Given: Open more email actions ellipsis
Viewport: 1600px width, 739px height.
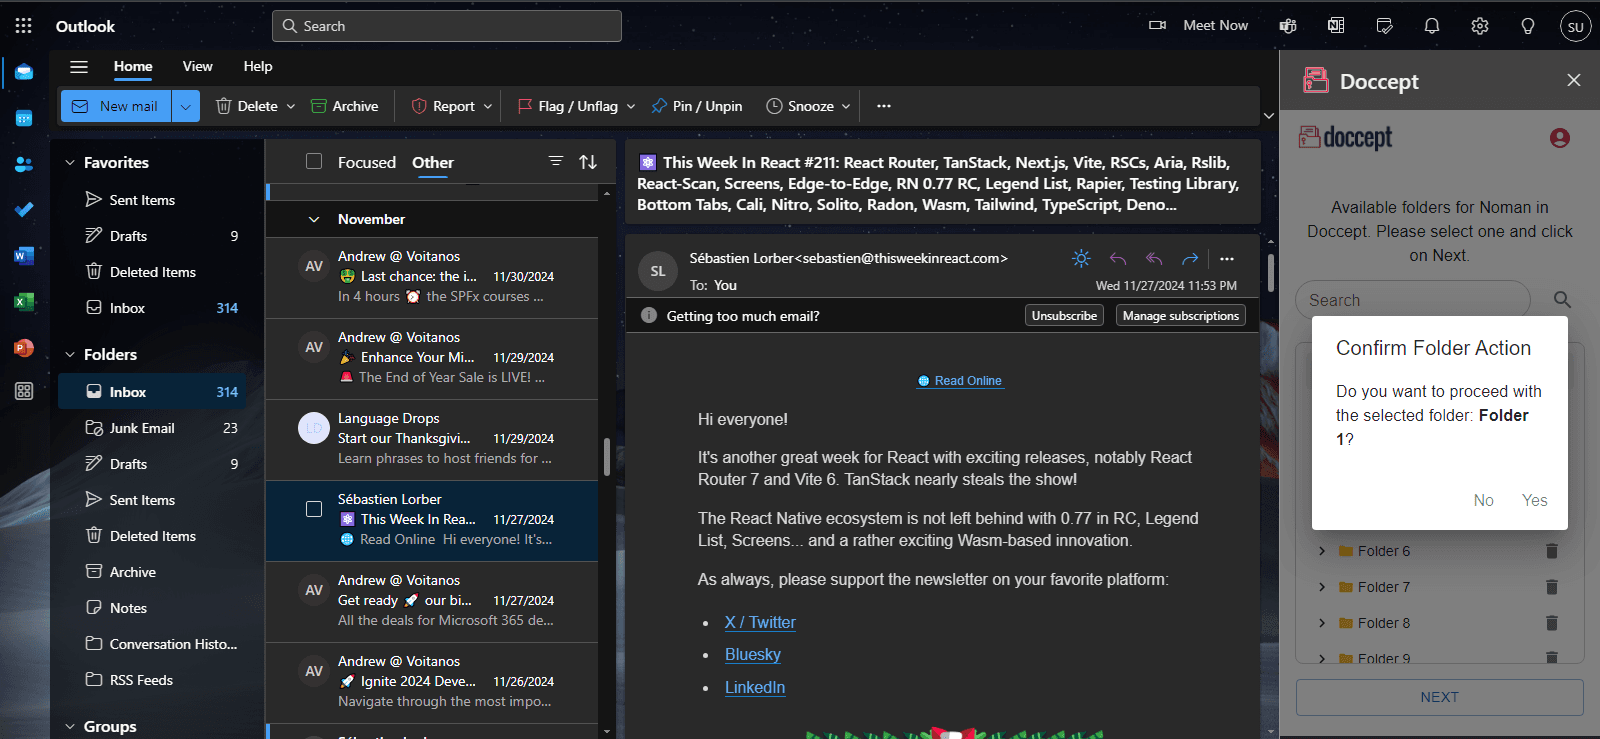Looking at the screenshot, I should pyautogui.click(x=1227, y=259).
